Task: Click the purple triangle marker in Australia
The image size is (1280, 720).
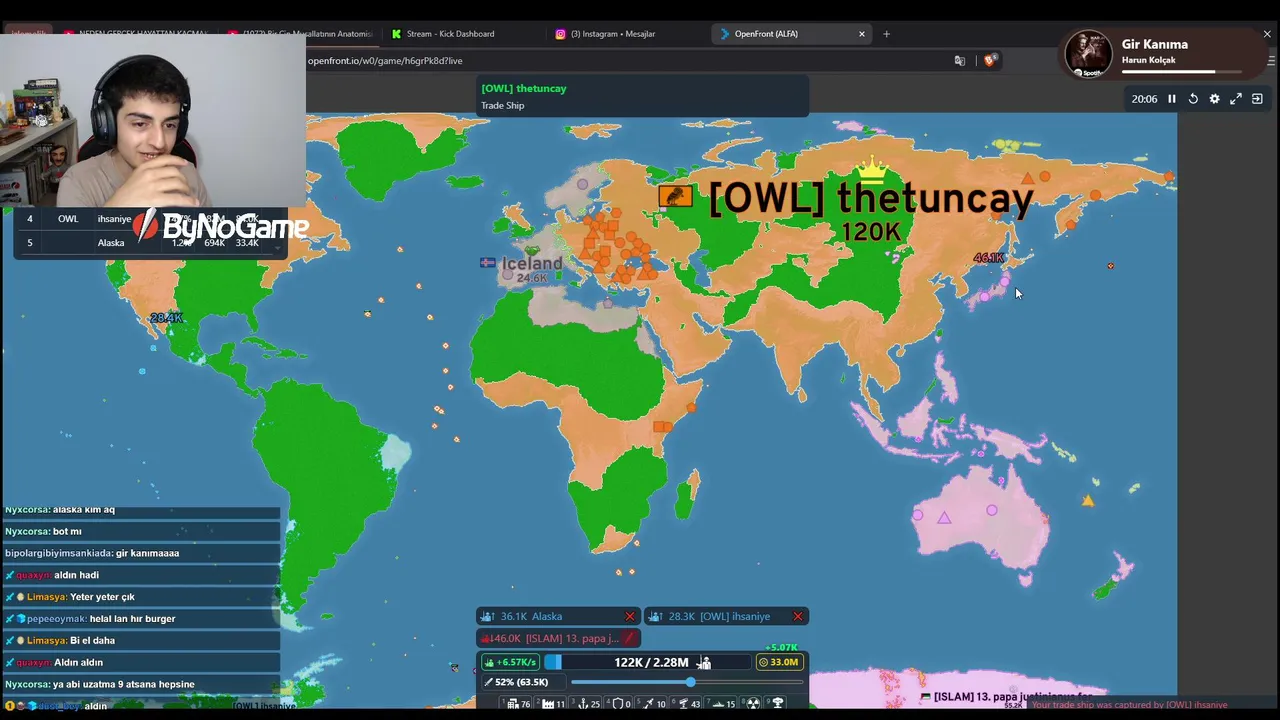Action: click(x=944, y=517)
